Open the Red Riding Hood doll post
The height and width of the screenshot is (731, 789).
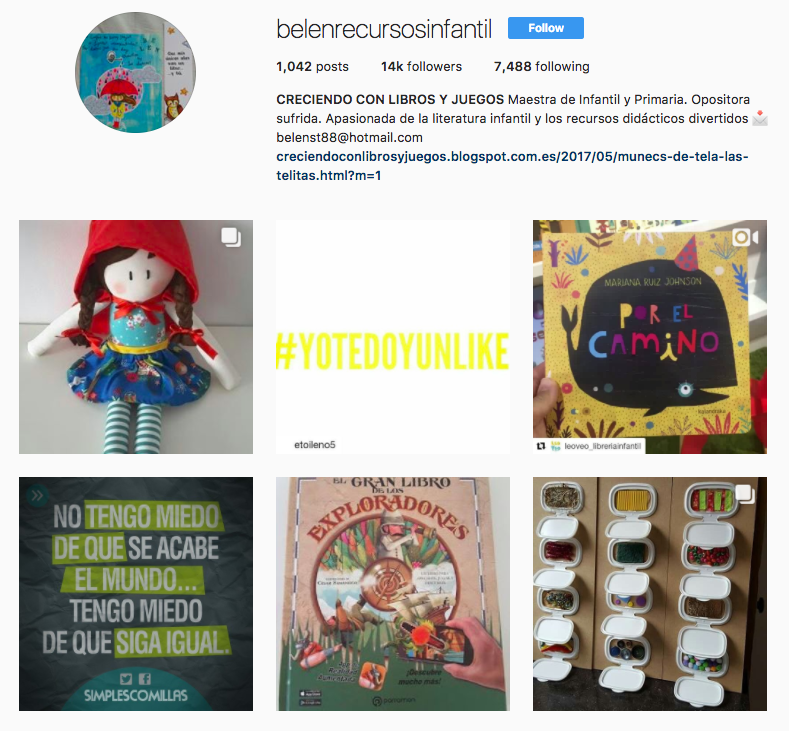pyautogui.click(x=136, y=337)
